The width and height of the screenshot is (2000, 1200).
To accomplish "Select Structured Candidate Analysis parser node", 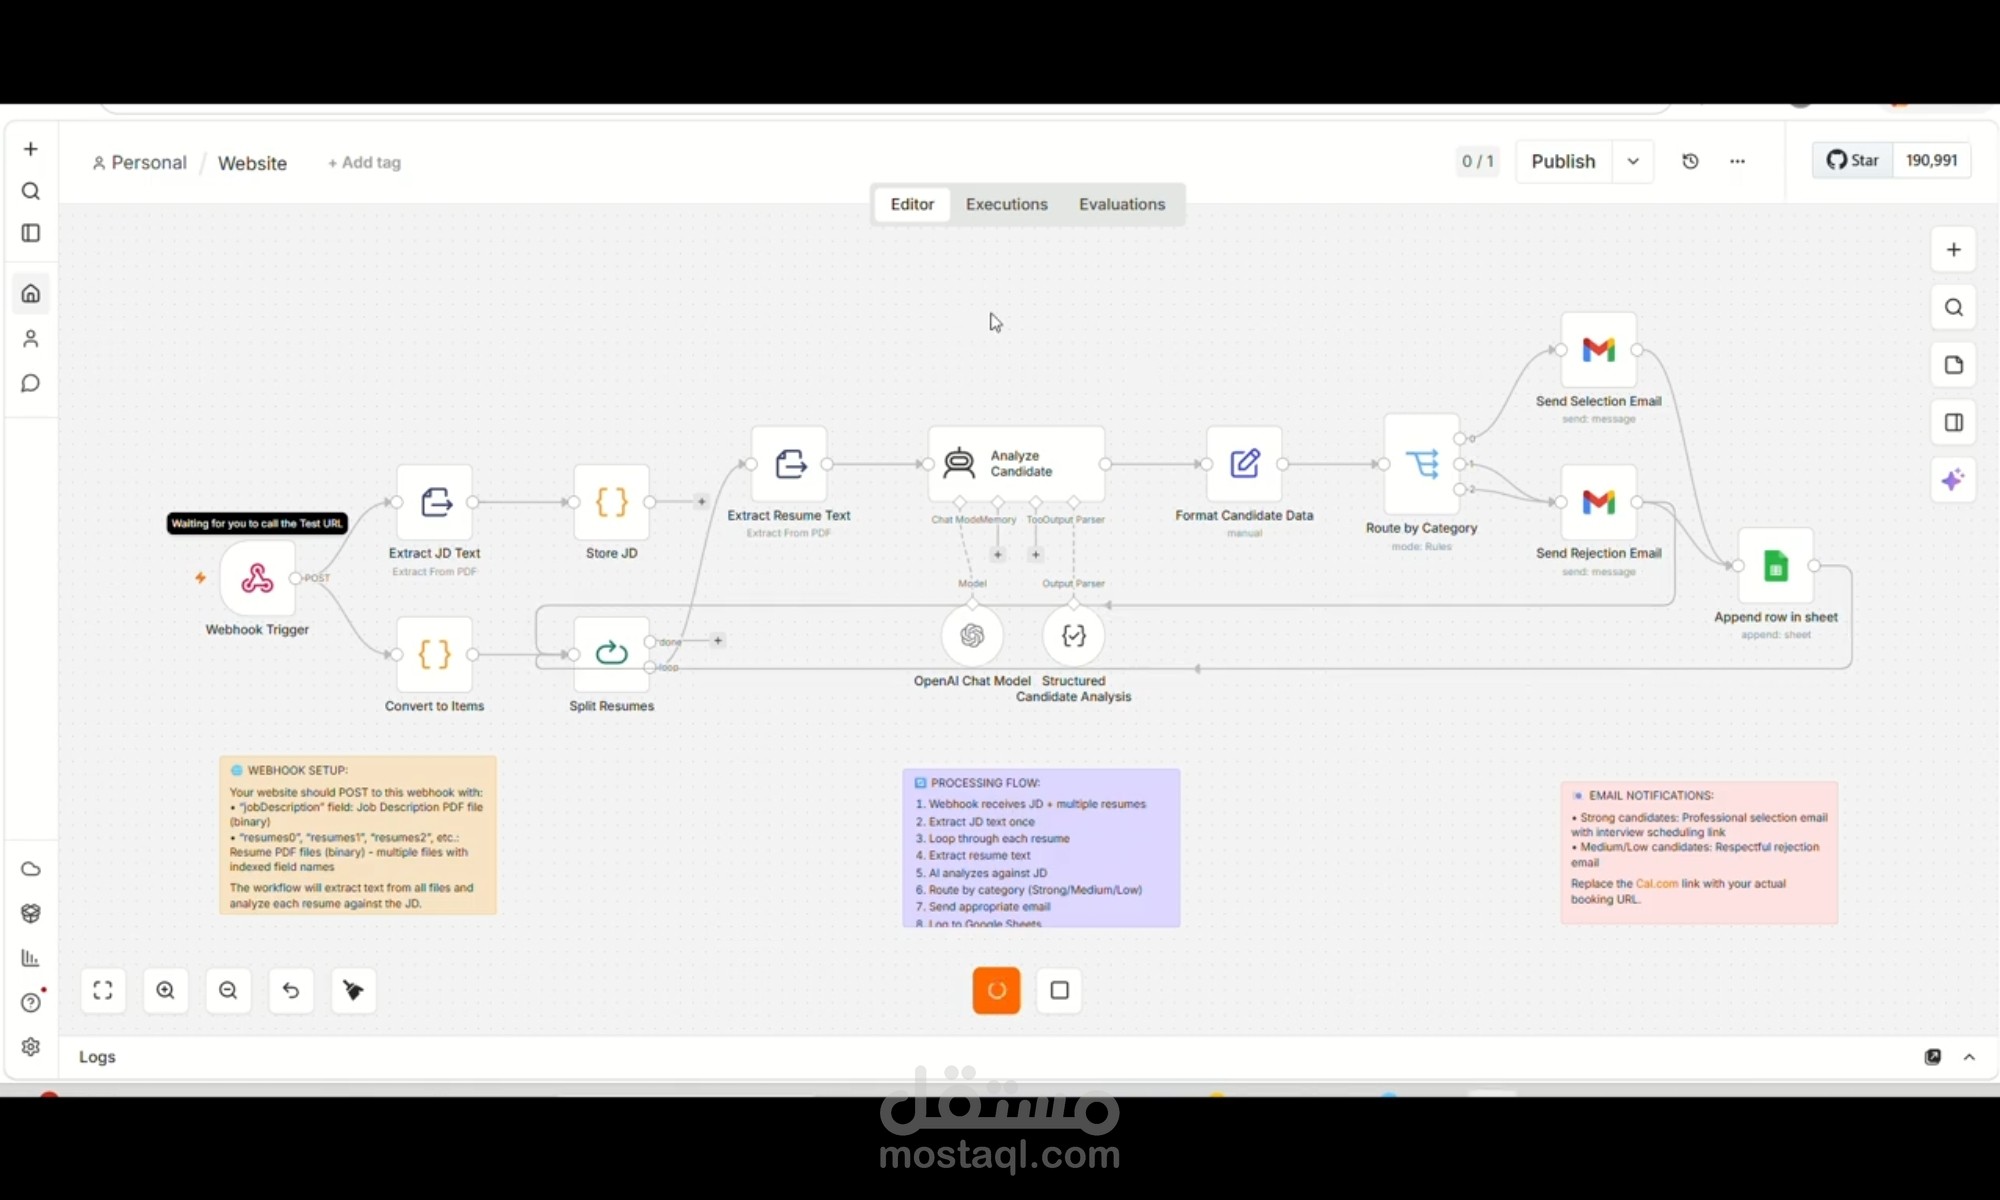I will click(1074, 636).
